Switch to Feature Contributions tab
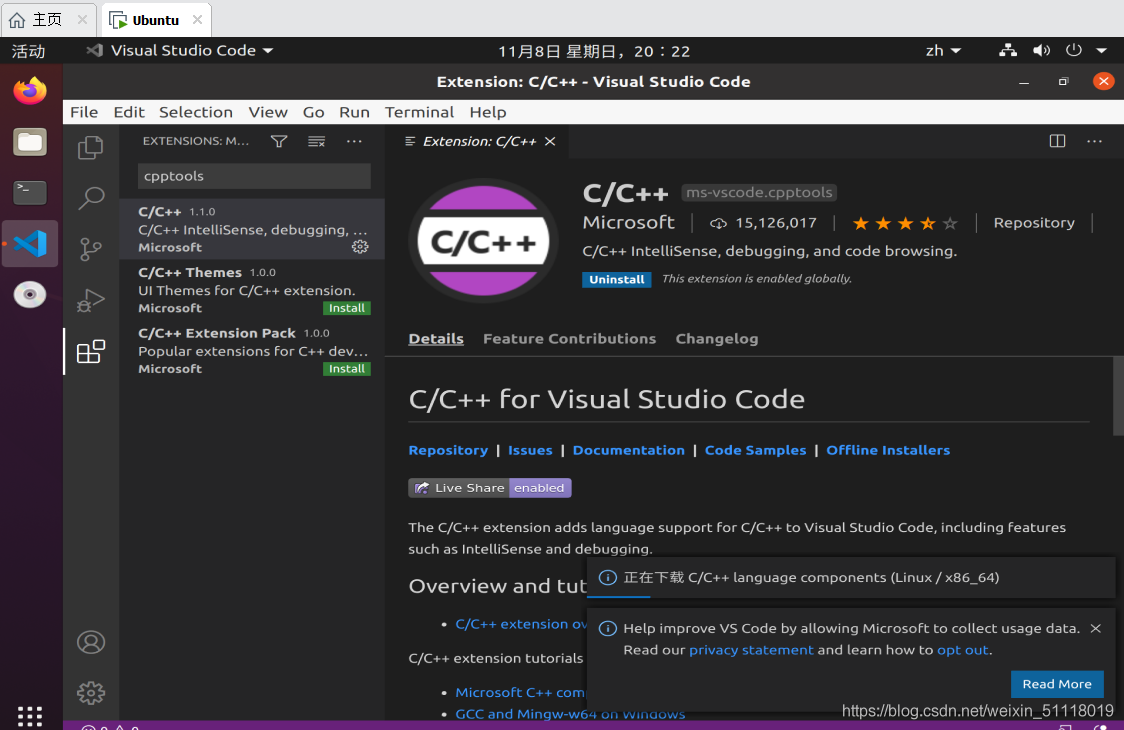Viewport: 1124px width, 730px height. [569, 338]
